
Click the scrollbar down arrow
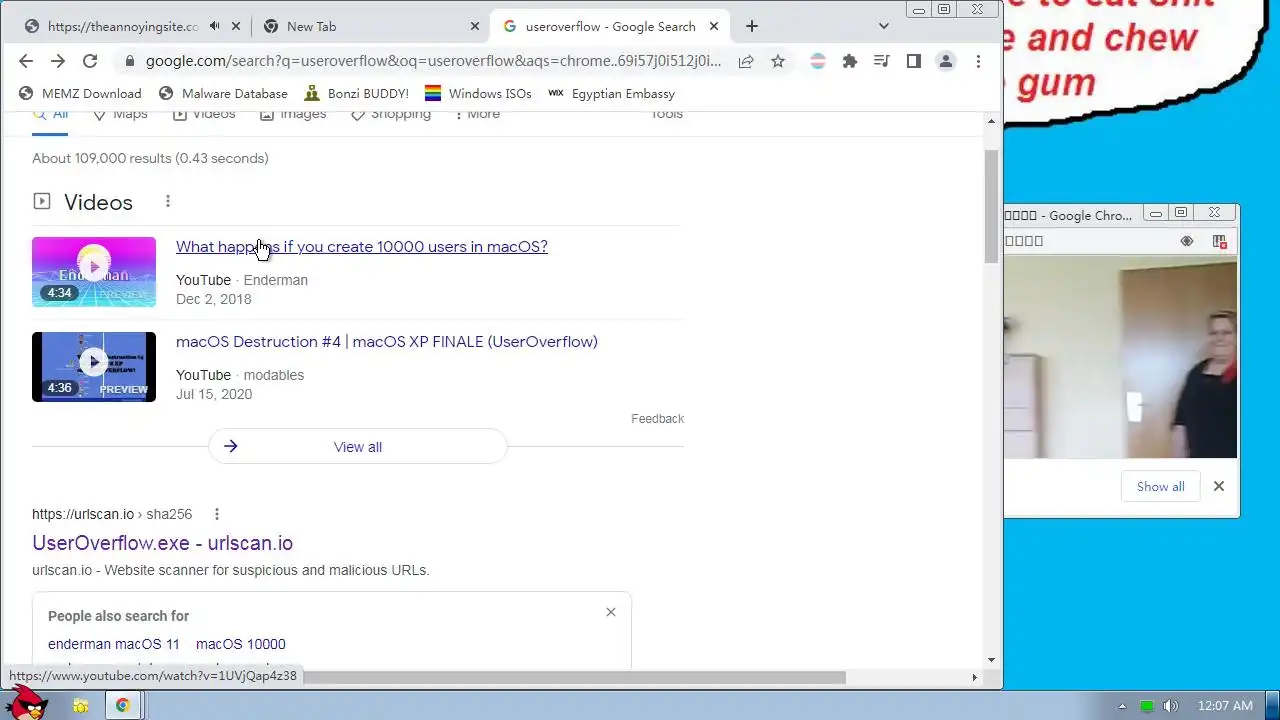point(992,660)
